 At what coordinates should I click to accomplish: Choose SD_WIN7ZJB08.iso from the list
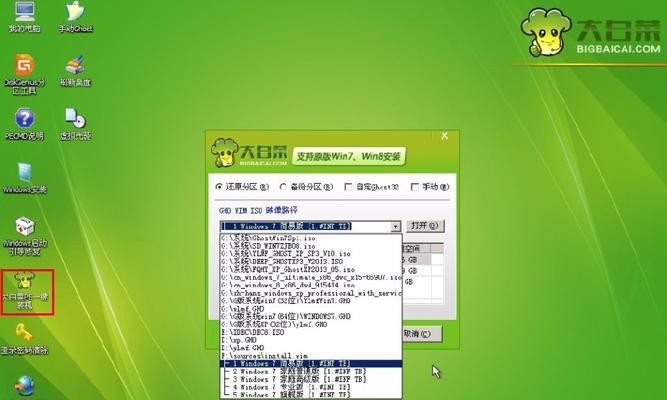point(311,246)
